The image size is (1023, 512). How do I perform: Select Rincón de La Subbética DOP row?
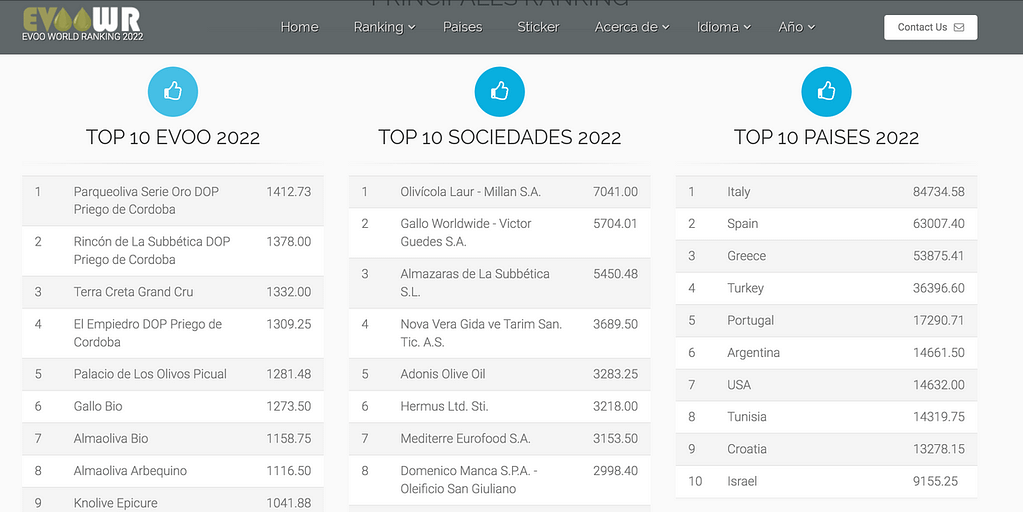pos(173,250)
